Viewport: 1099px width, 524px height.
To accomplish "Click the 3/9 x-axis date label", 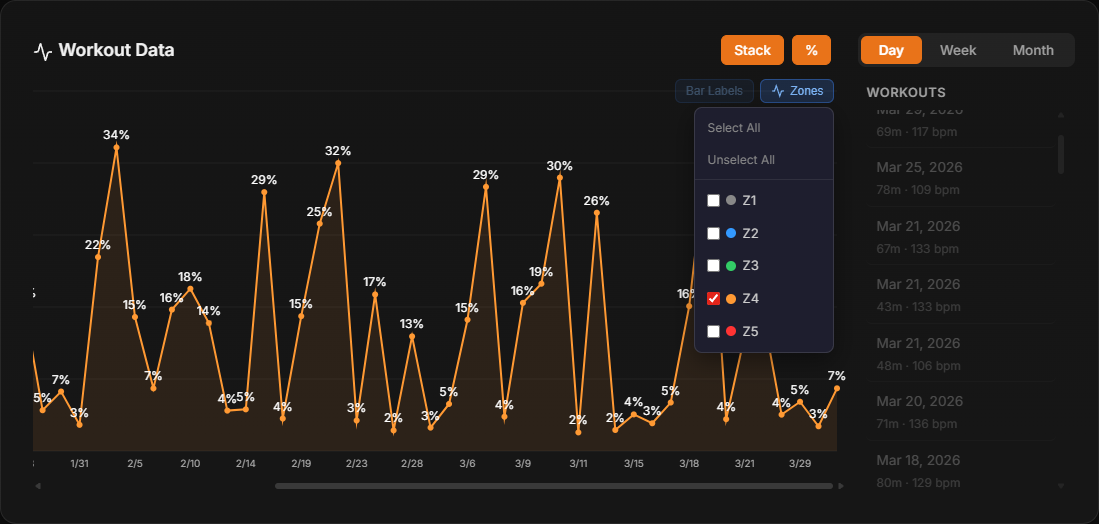I will click(x=522, y=464).
